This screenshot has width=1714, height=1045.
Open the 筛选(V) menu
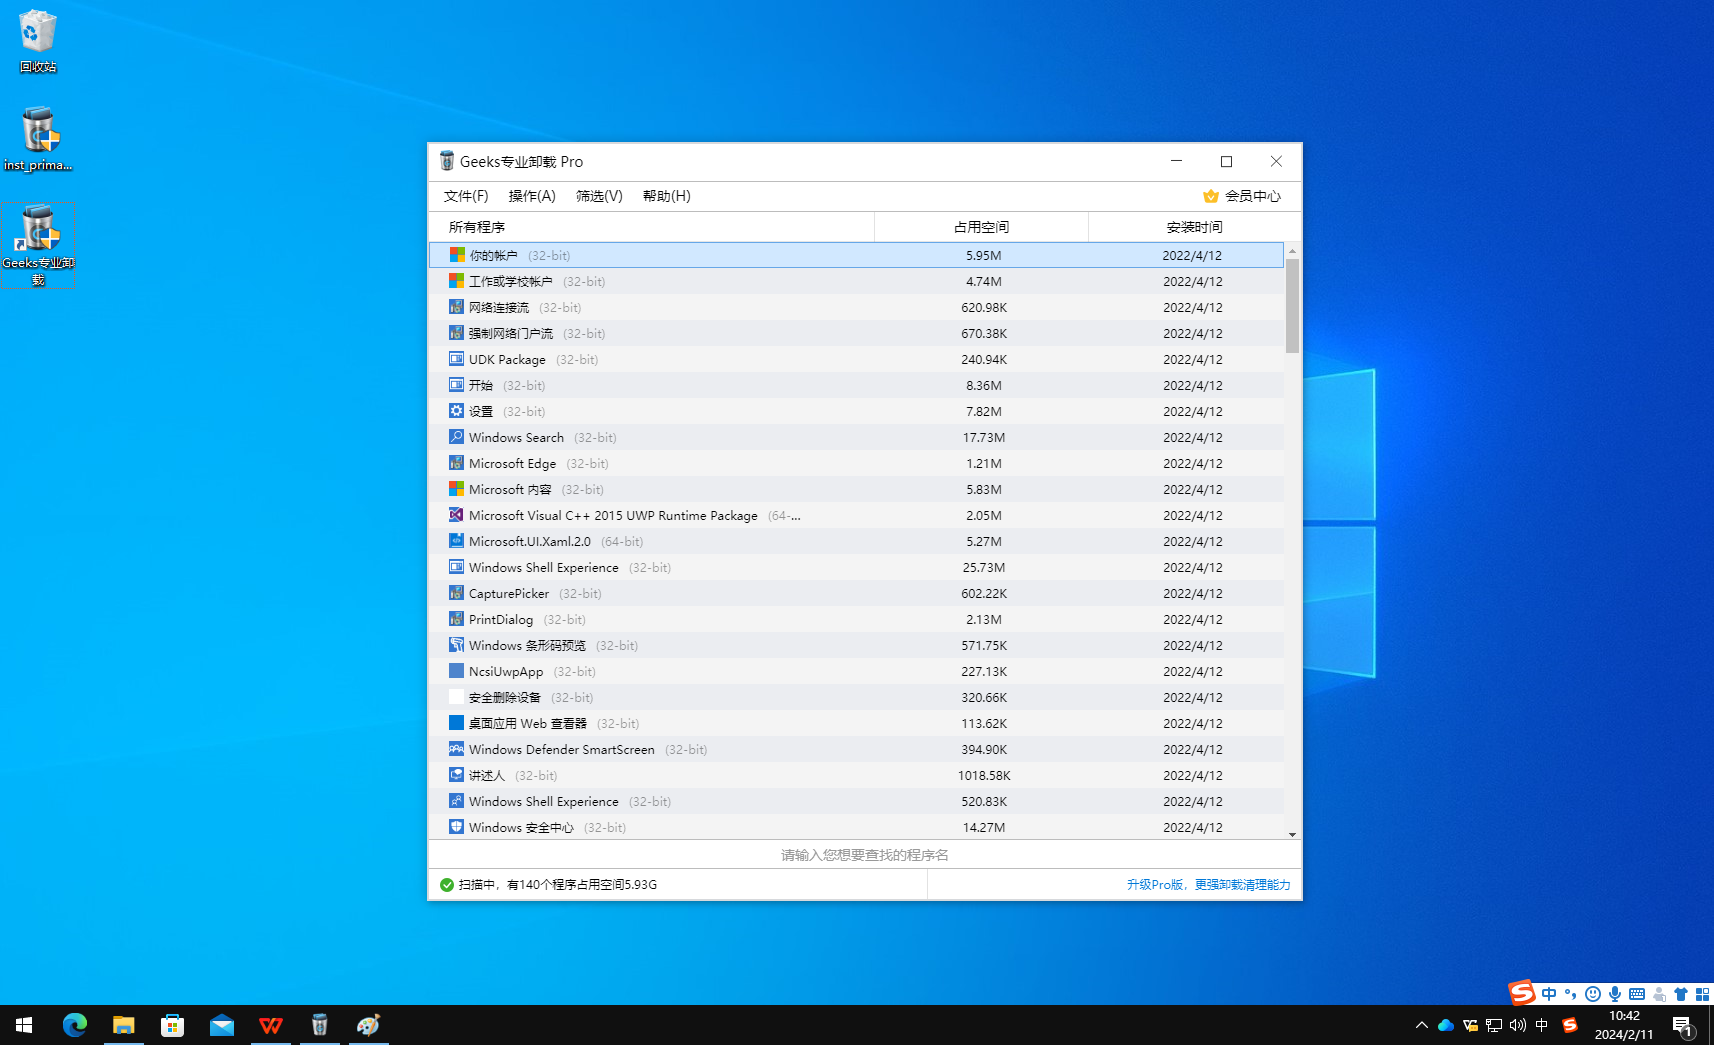click(x=599, y=196)
